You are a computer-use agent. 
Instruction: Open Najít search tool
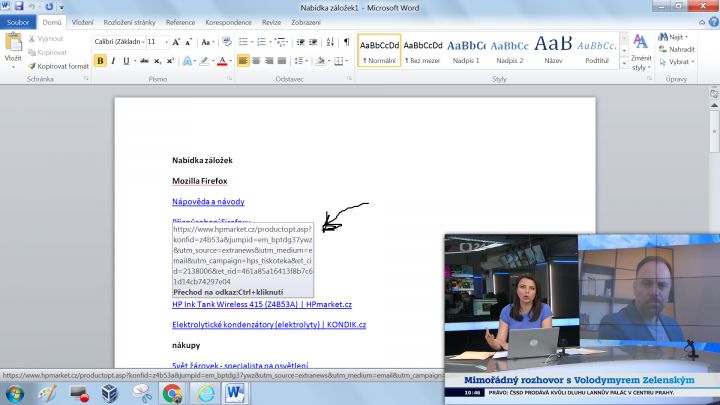[x=673, y=37]
